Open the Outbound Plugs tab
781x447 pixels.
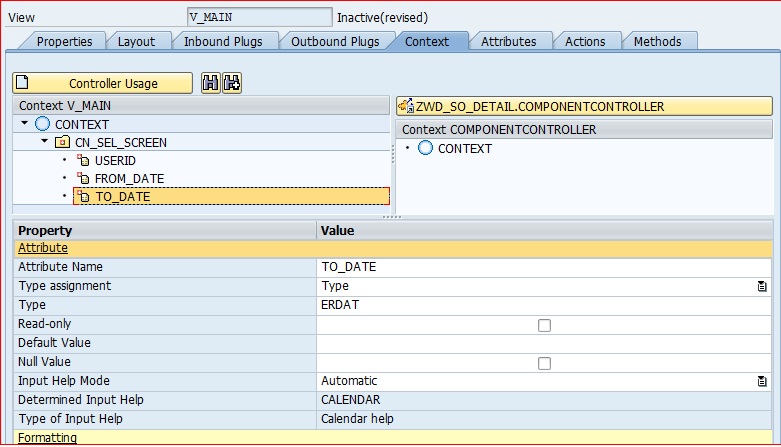[x=335, y=41]
